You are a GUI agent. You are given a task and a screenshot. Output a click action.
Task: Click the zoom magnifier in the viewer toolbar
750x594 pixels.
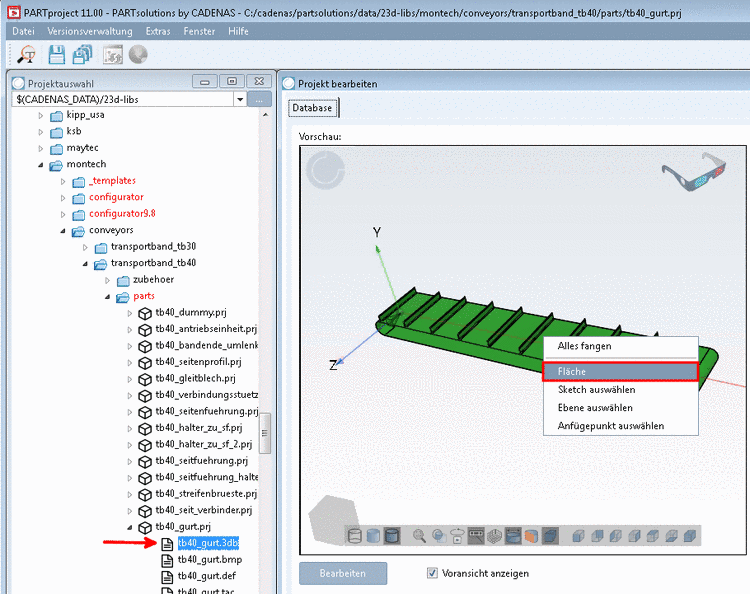(419, 536)
